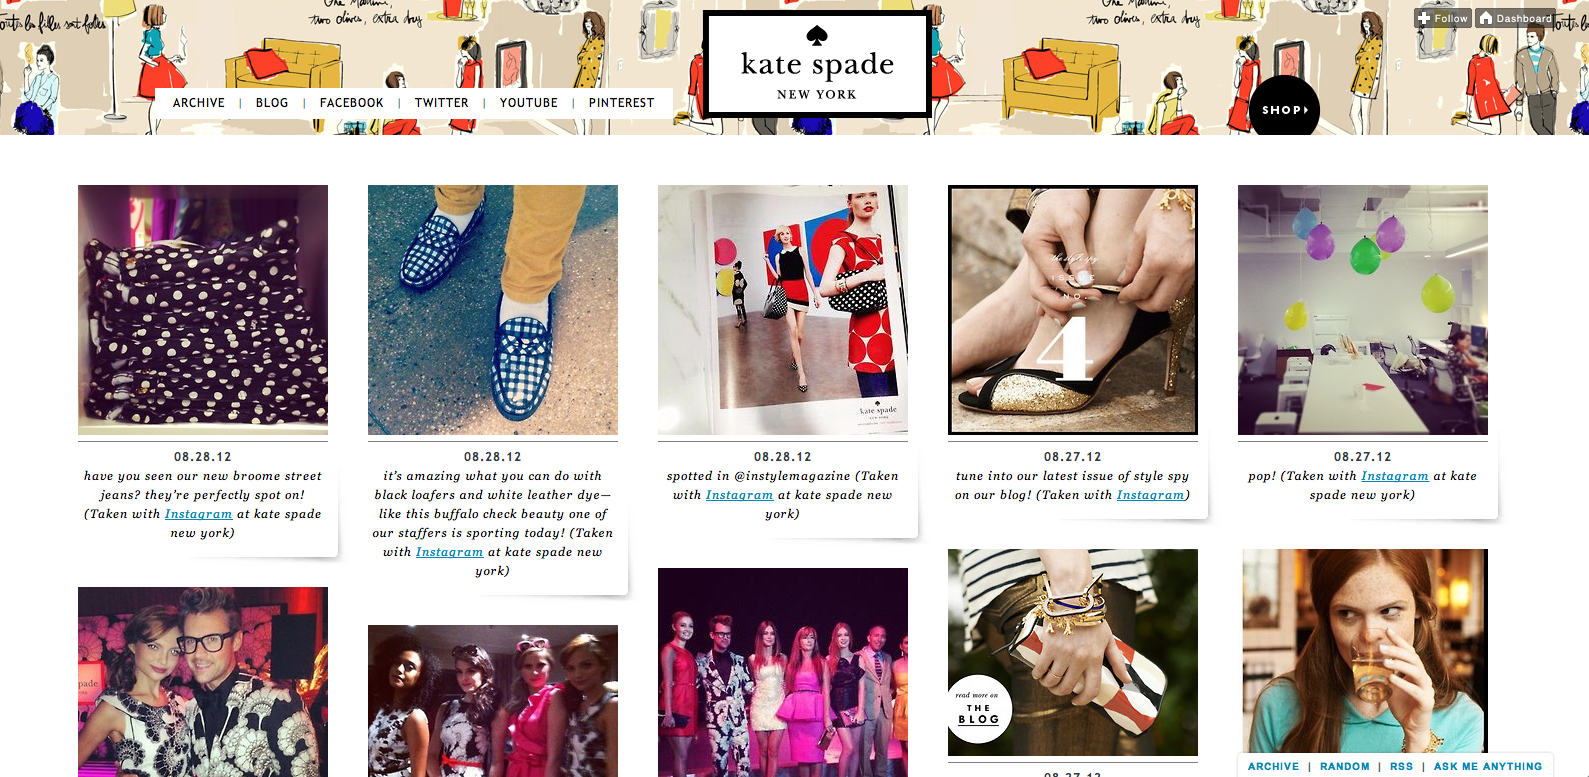Open the style spy issue 4 image

click(x=1073, y=310)
